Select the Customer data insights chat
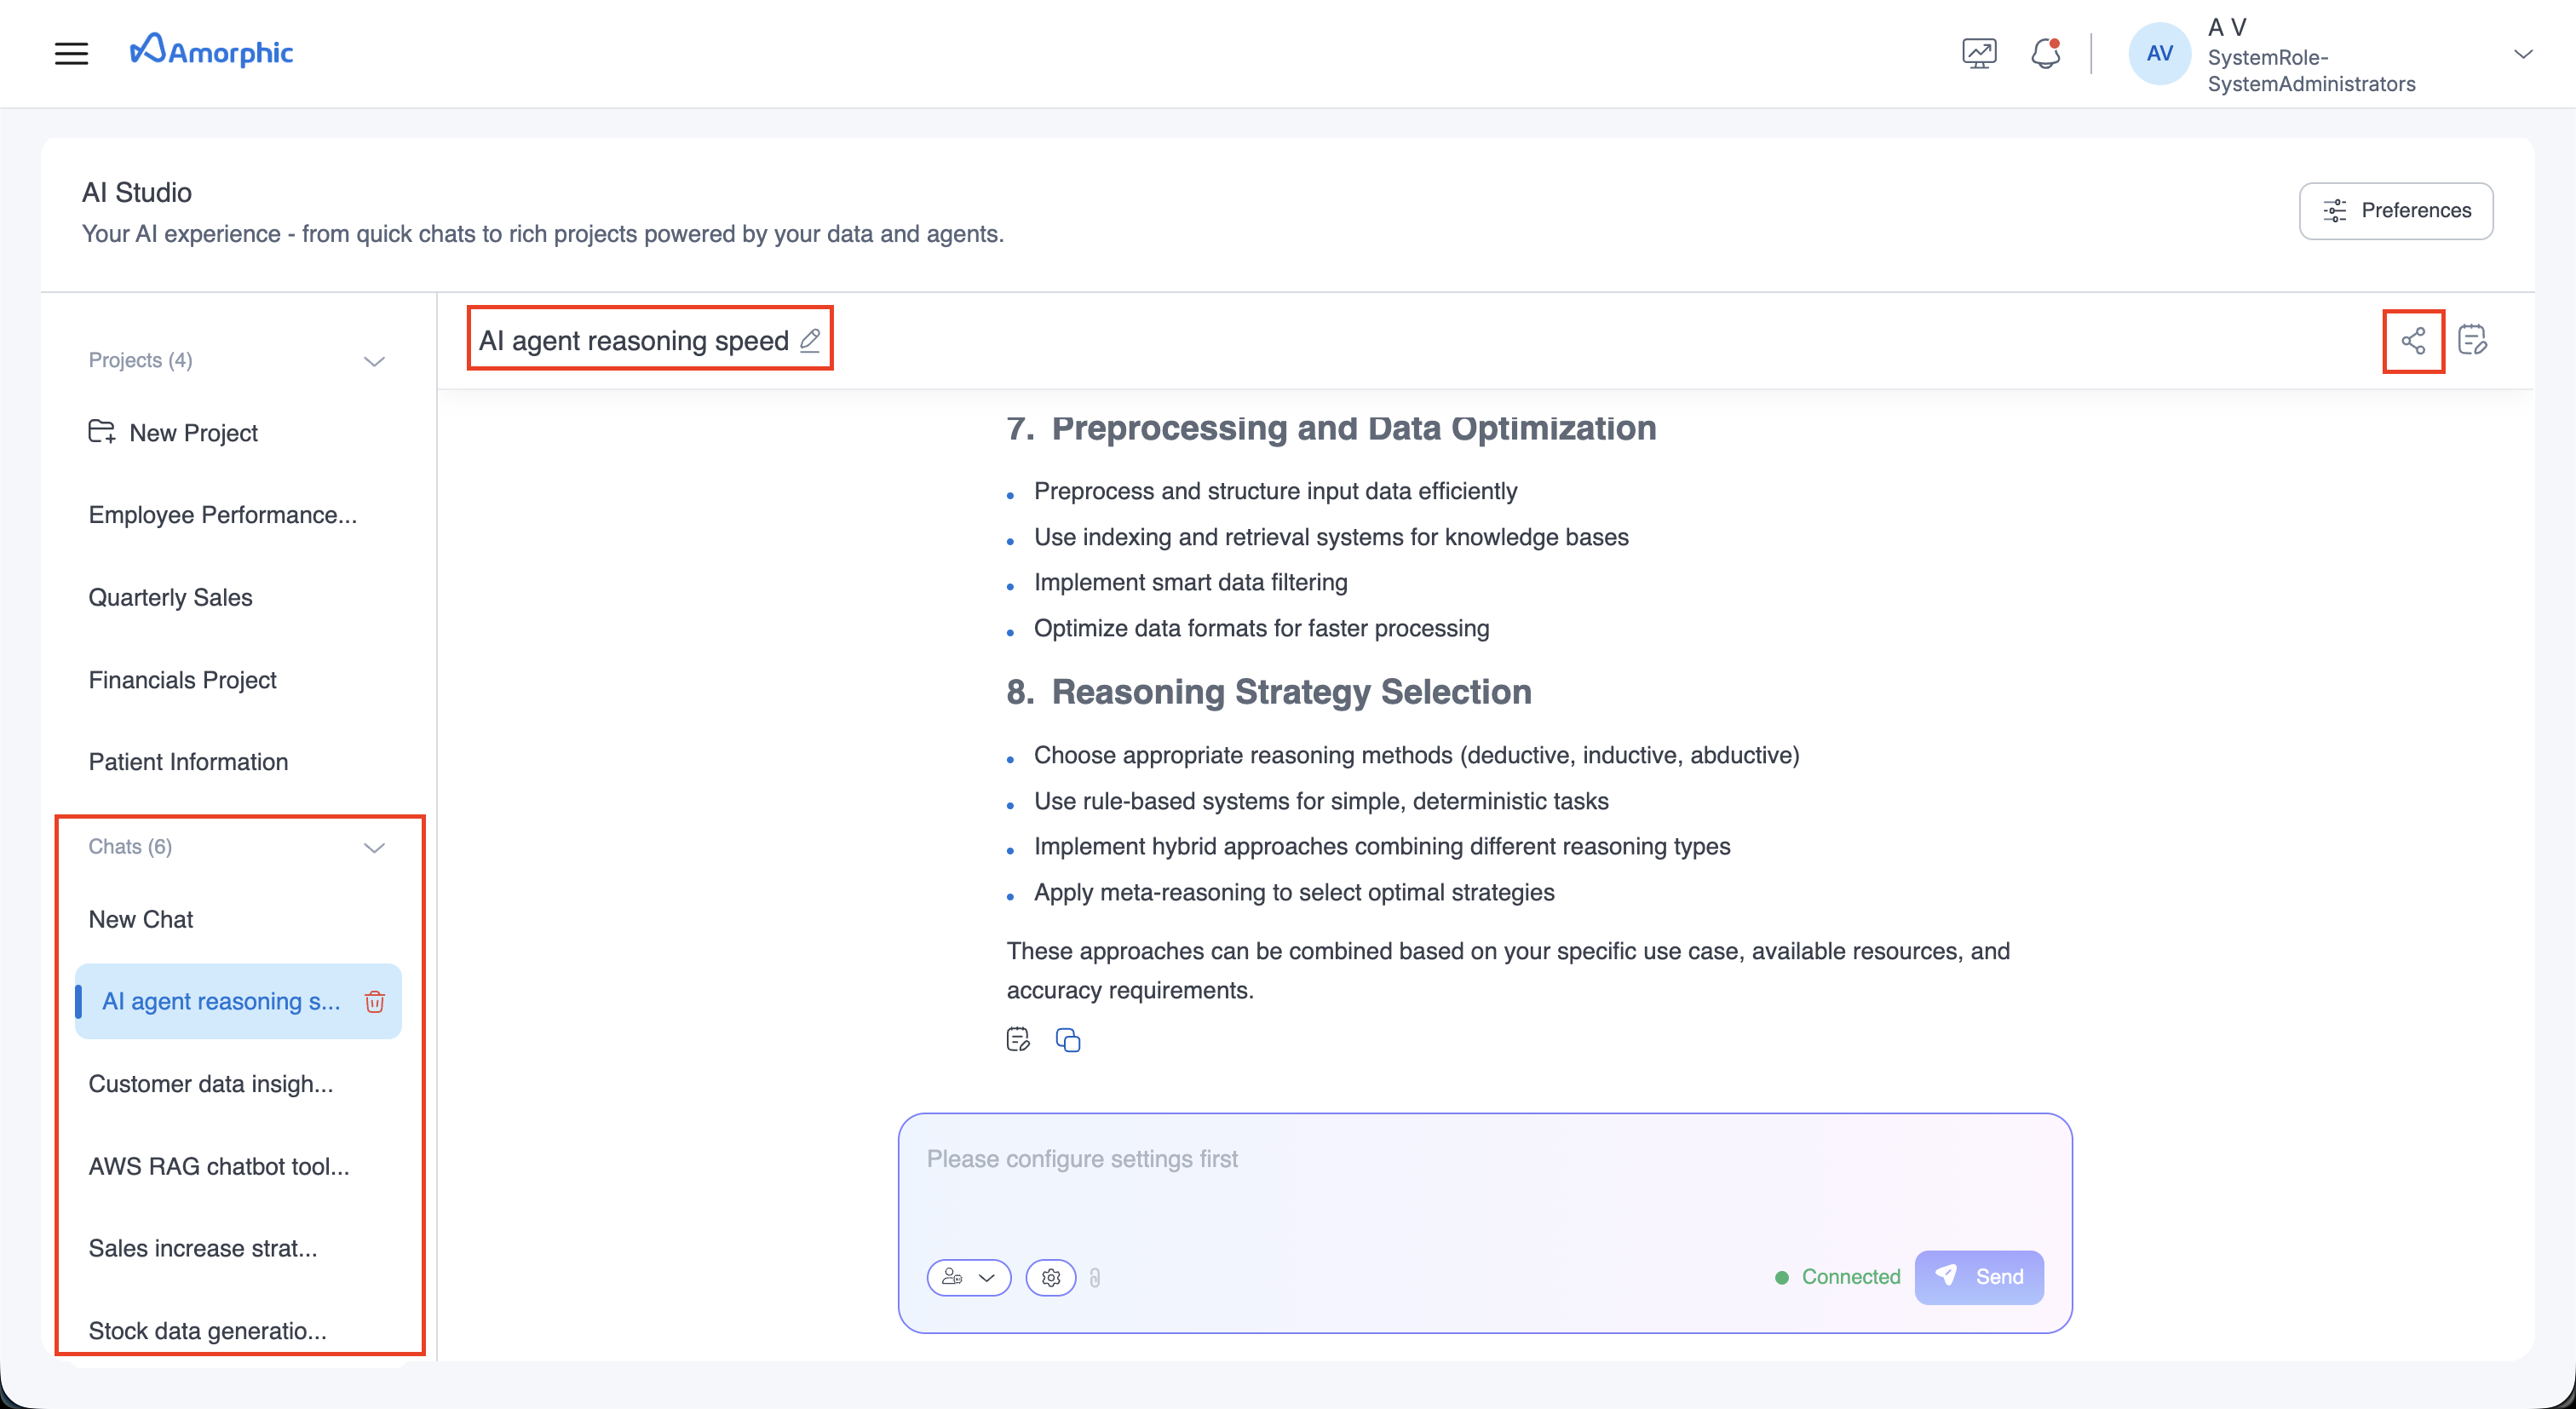2576x1409 pixels. 211,1083
